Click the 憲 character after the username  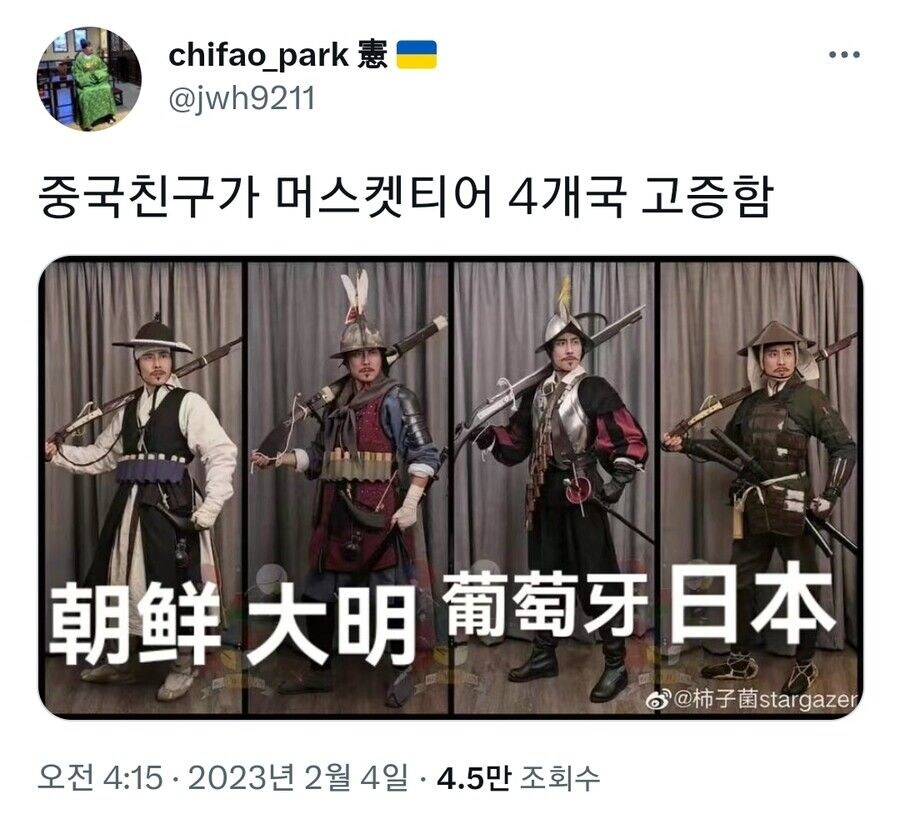click(x=372, y=55)
